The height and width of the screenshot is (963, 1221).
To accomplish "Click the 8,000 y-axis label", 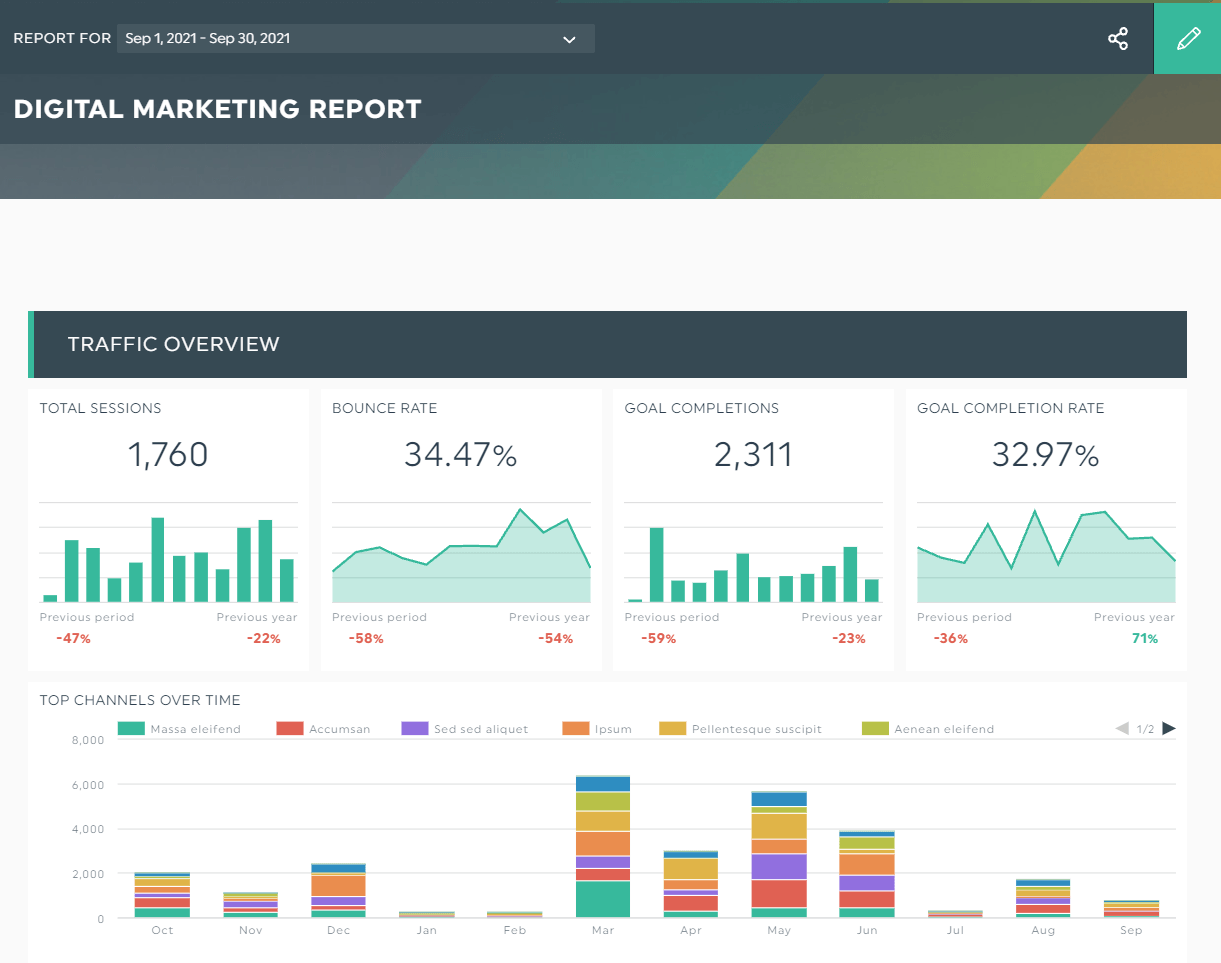I will pos(88,740).
